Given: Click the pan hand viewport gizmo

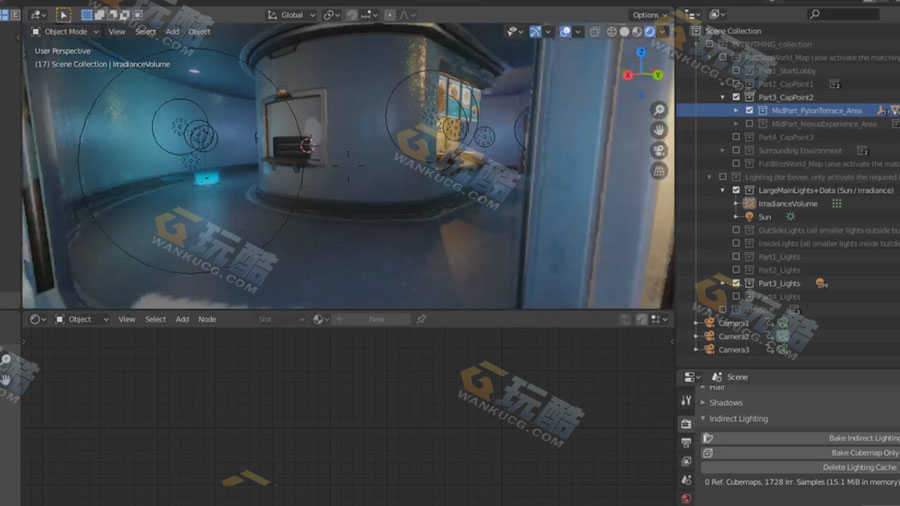Looking at the screenshot, I should (x=659, y=130).
